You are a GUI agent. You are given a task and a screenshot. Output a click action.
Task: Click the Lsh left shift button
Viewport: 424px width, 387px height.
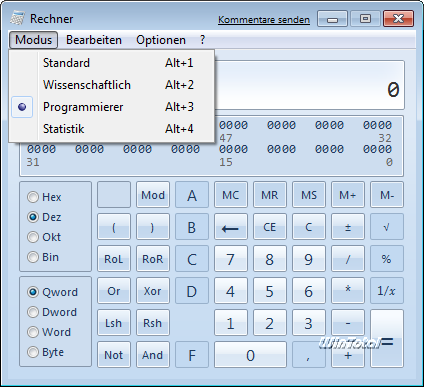[114, 323]
